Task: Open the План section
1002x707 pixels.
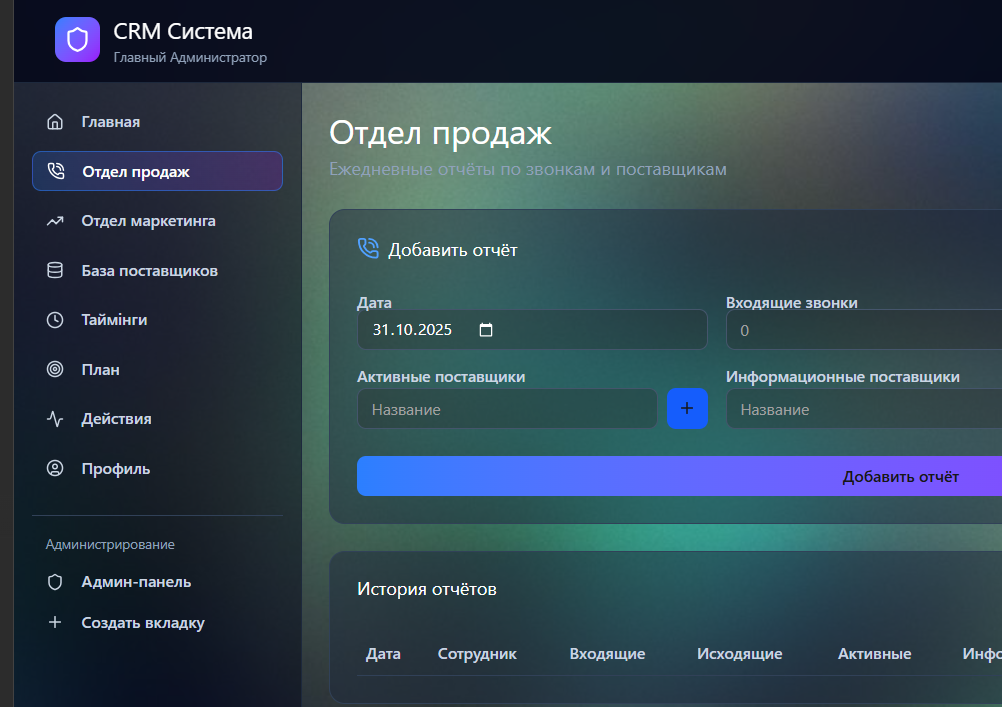Action: click(x=157, y=369)
